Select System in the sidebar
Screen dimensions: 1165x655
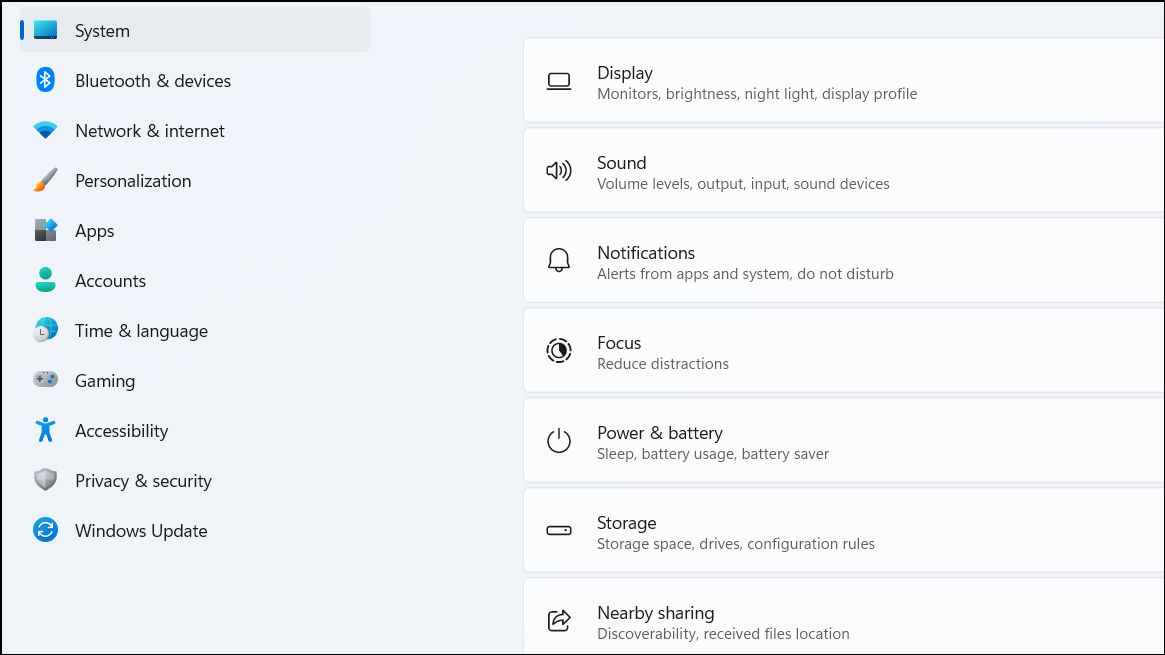coord(195,30)
